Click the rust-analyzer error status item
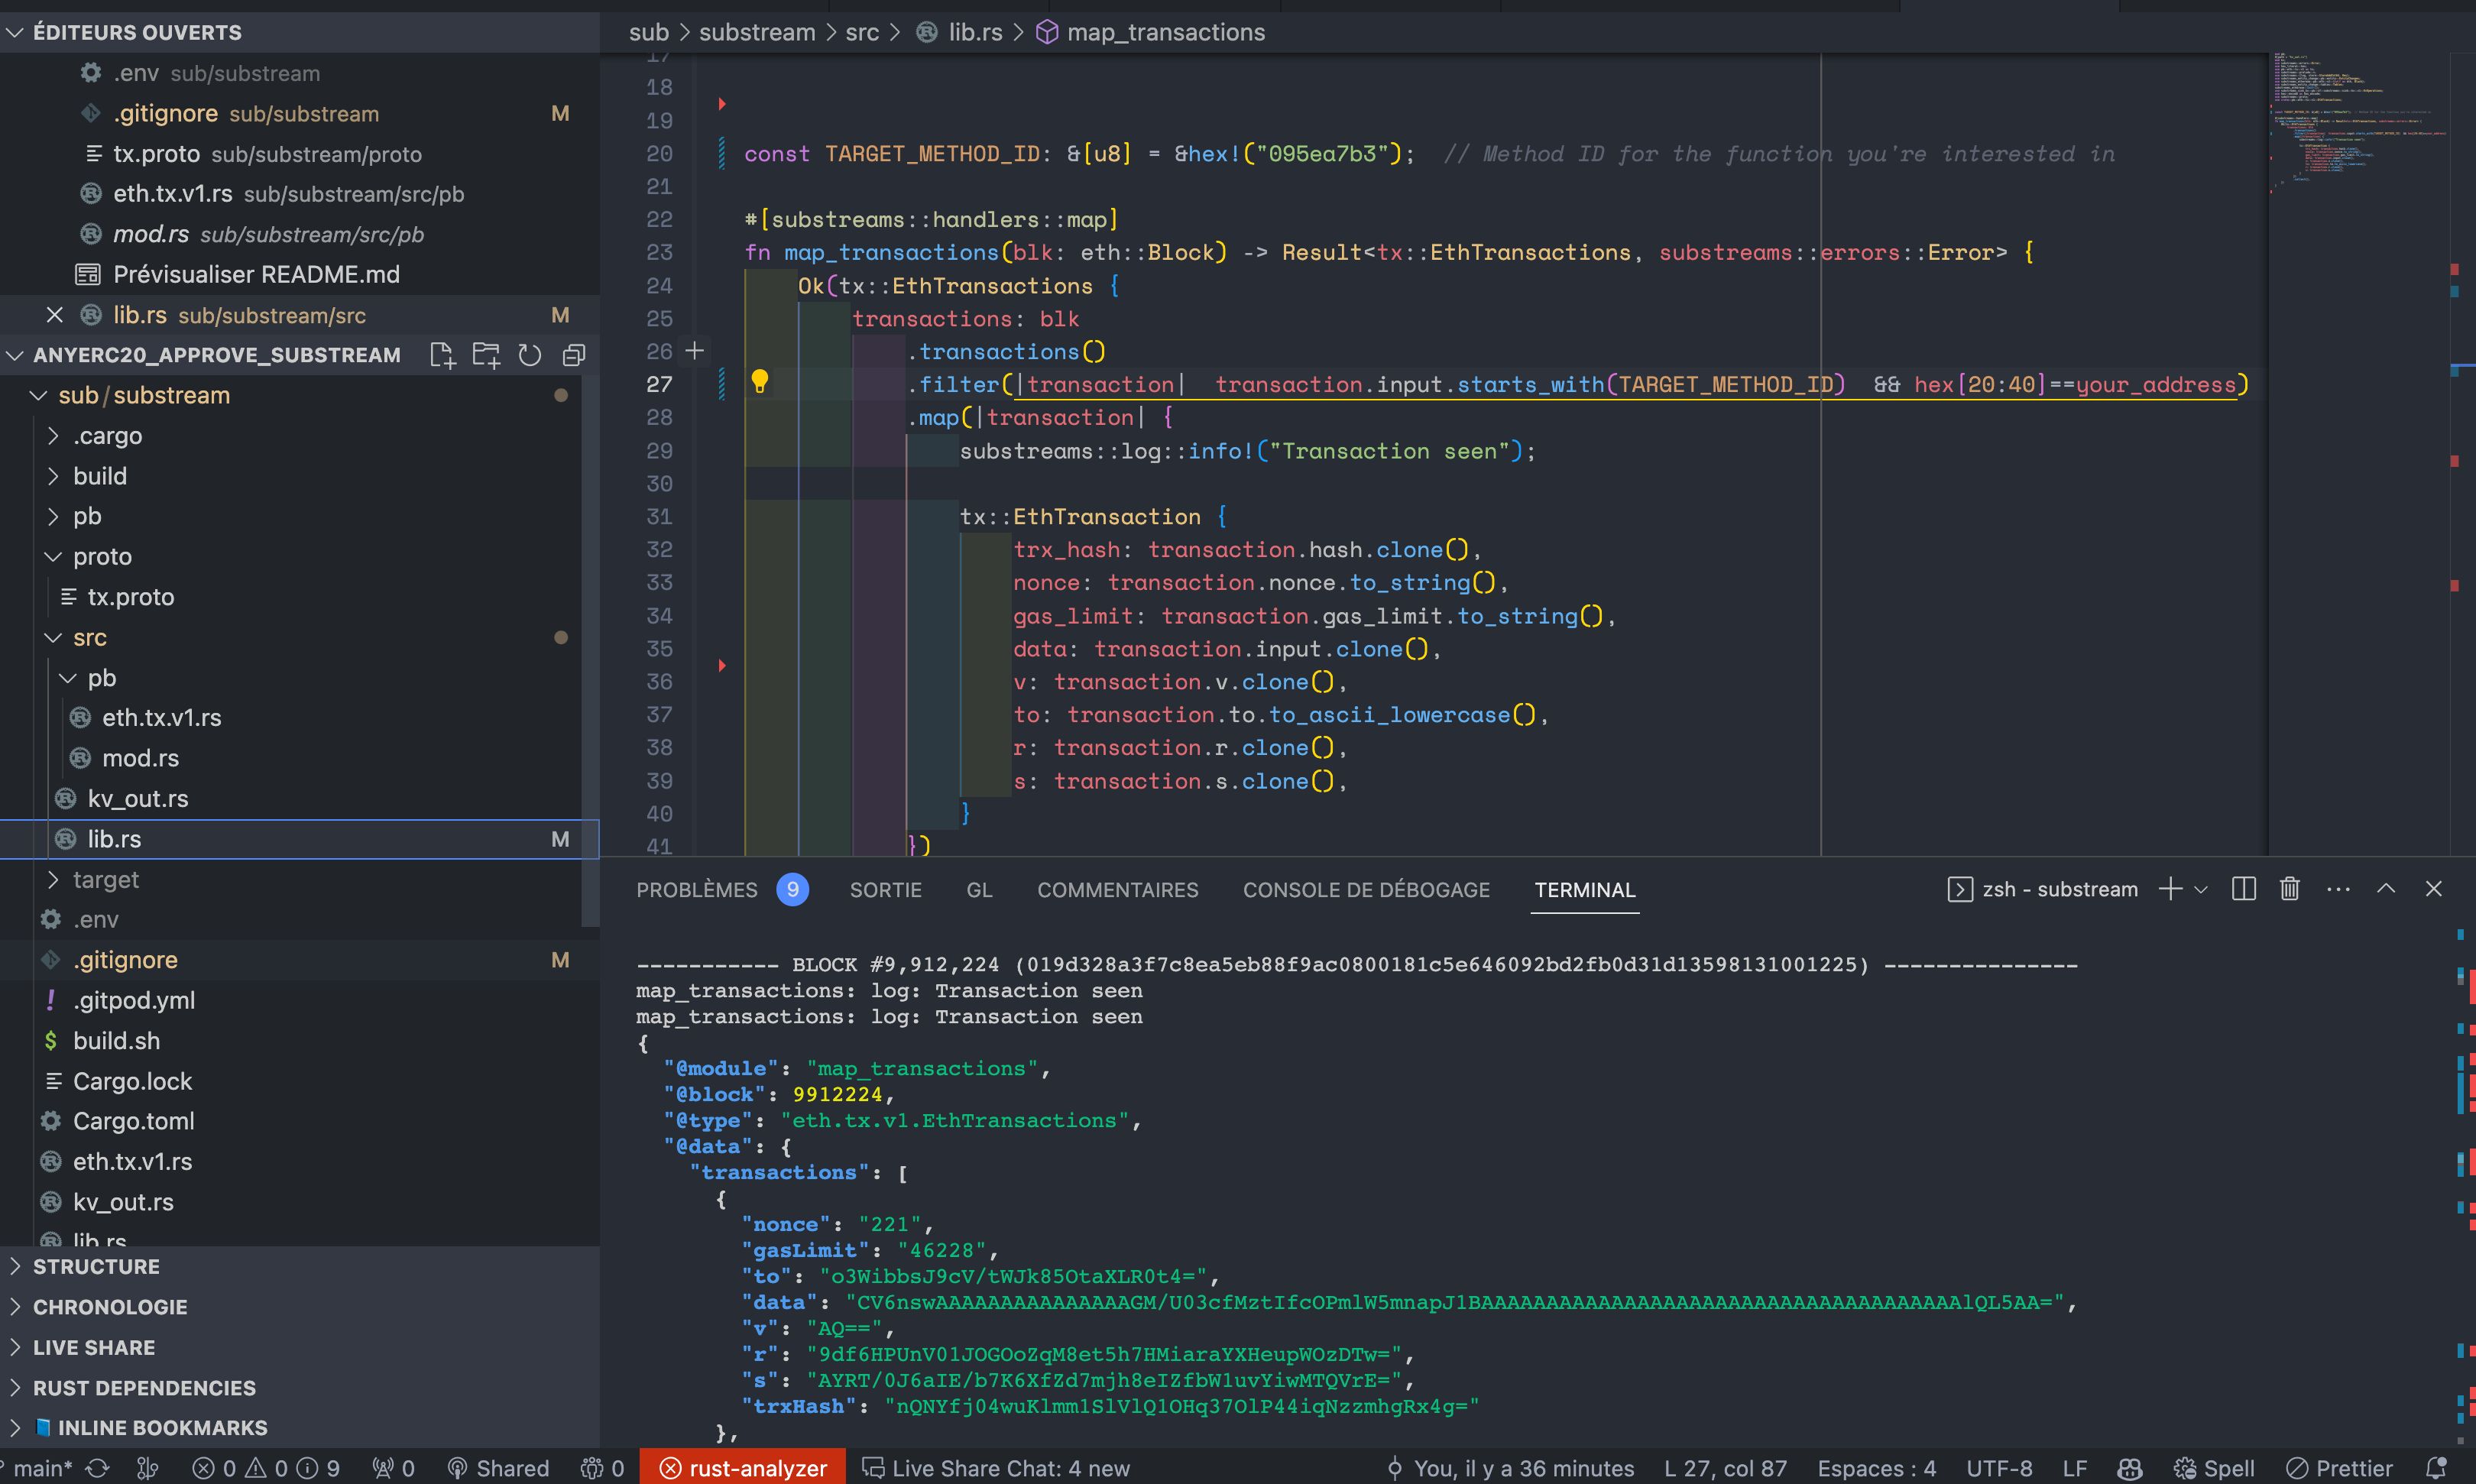 pyautogui.click(x=743, y=1468)
